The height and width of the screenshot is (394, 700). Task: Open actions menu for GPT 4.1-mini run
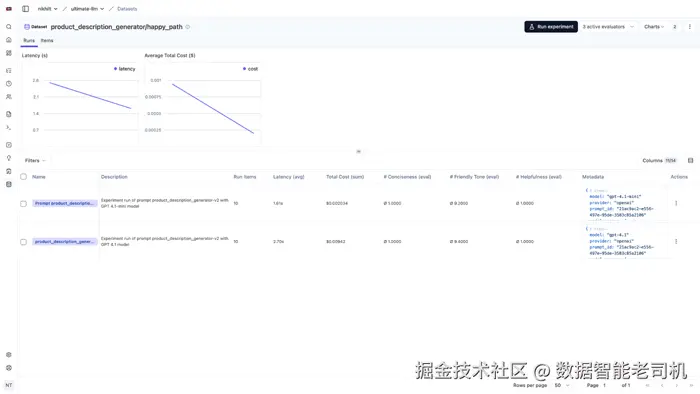coord(676,203)
